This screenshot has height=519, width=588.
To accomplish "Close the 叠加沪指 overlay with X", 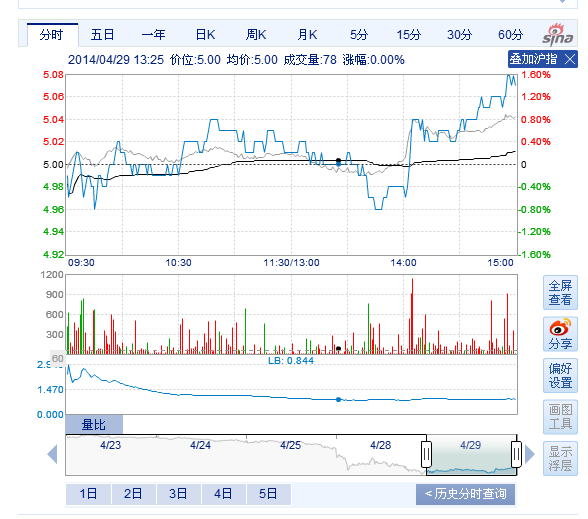I will pyautogui.click(x=570, y=59).
